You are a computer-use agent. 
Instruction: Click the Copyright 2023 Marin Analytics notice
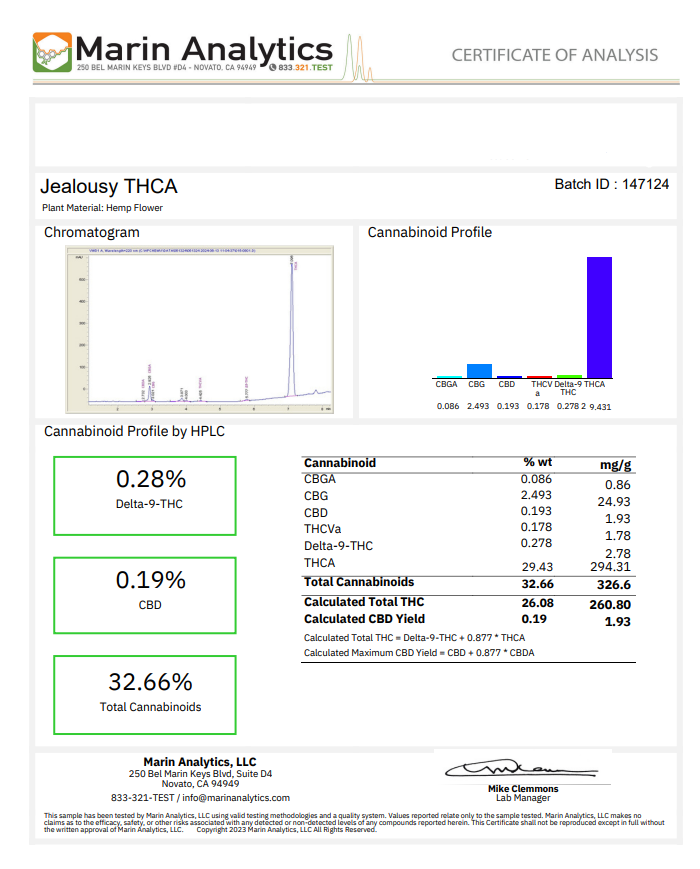(287, 830)
